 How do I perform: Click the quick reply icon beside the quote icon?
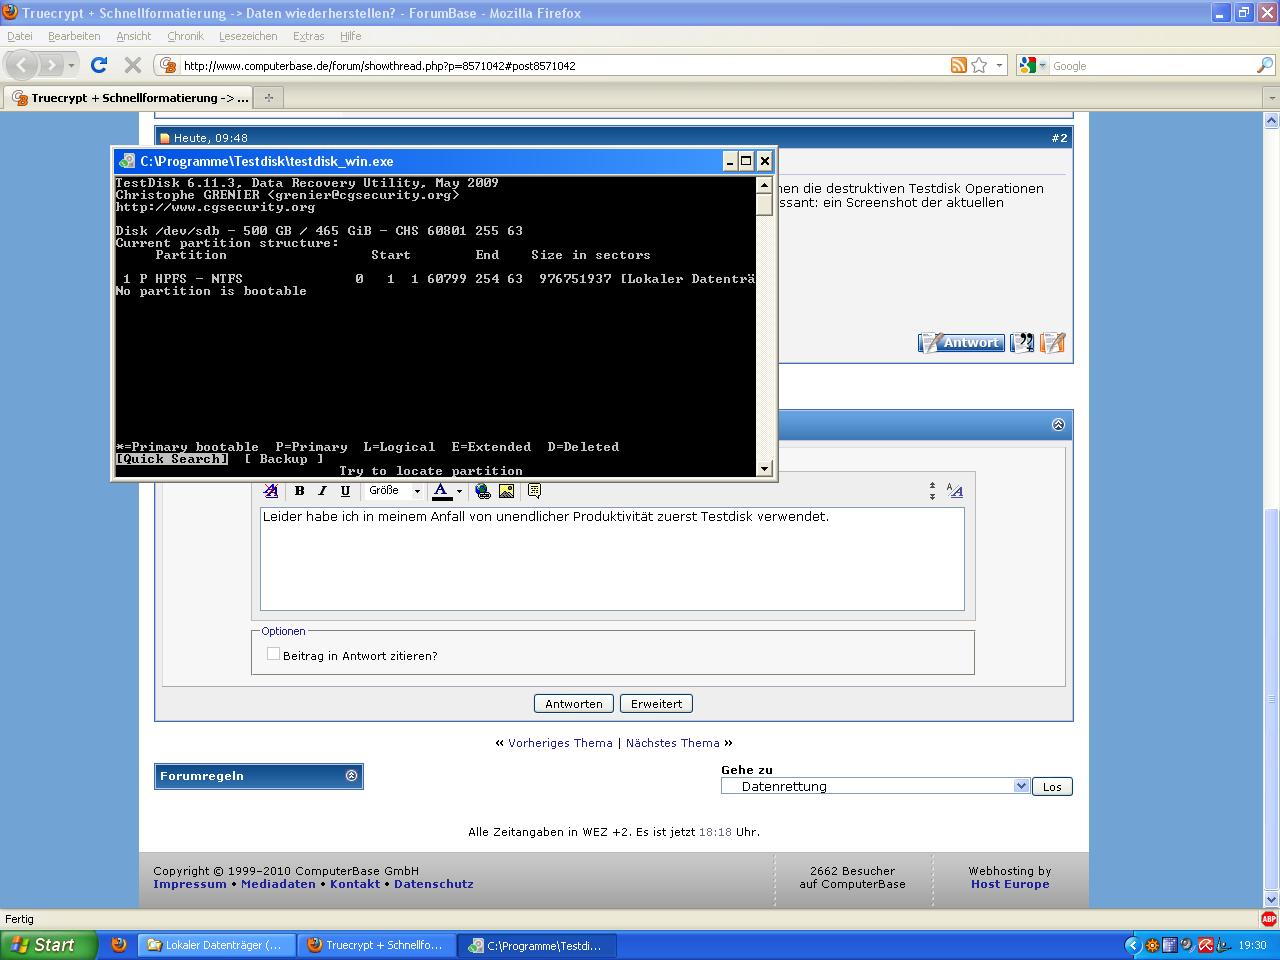tap(1053, 343)
